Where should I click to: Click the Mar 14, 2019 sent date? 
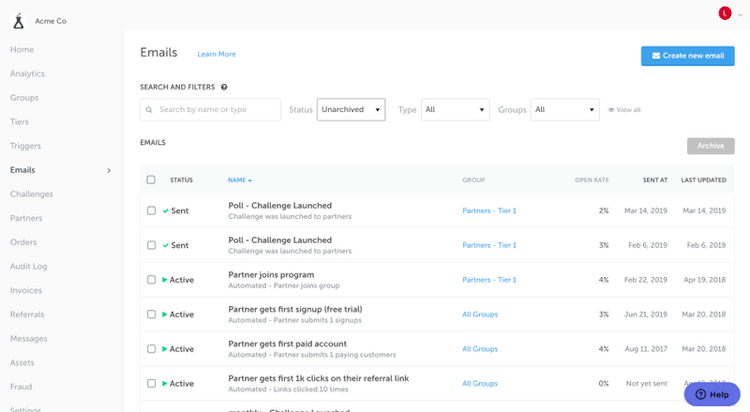tap(645, 211)
